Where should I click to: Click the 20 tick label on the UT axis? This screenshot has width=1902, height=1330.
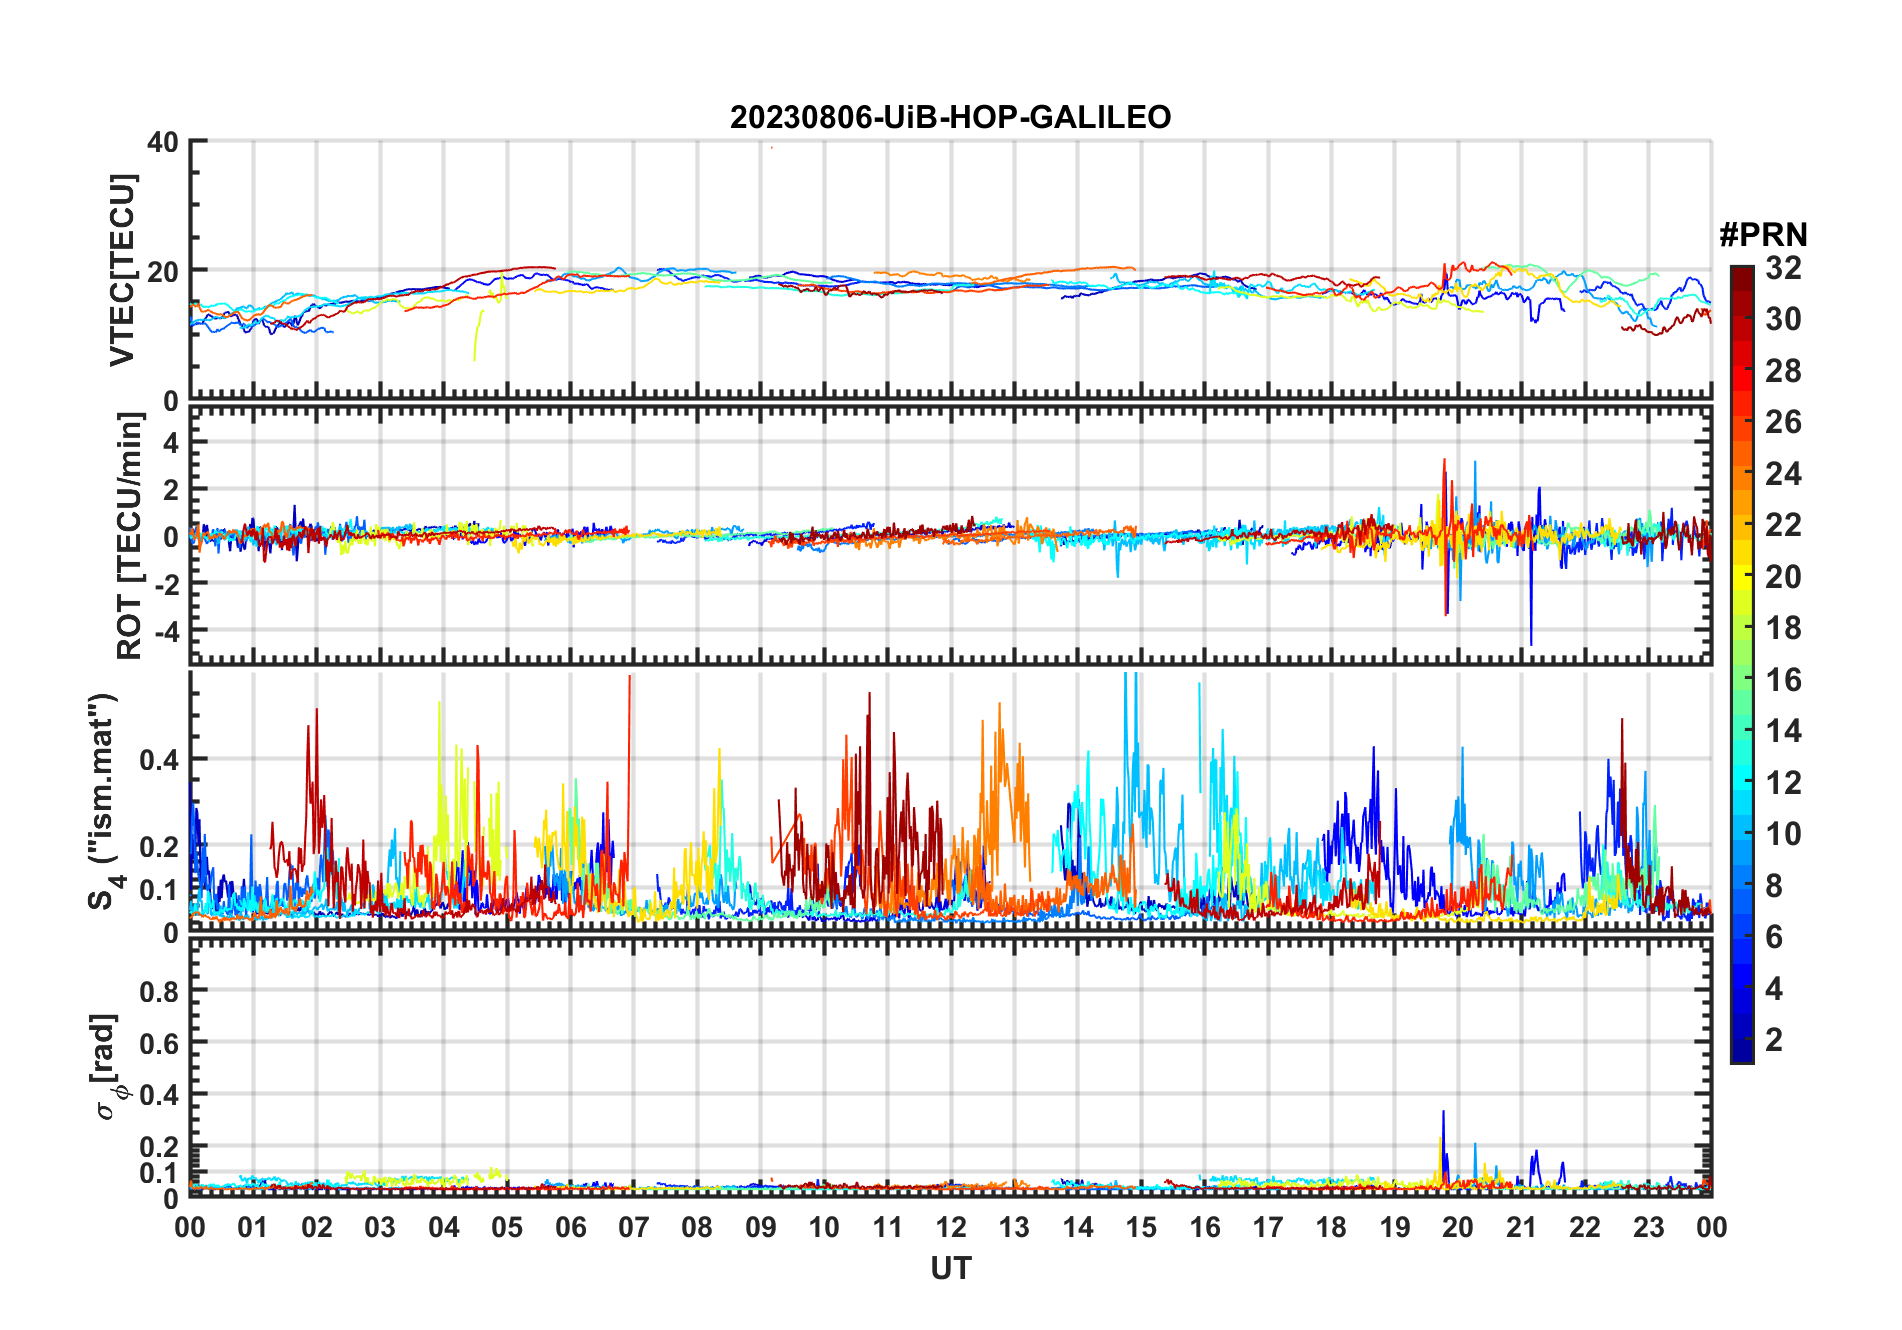[1457, 1227]
